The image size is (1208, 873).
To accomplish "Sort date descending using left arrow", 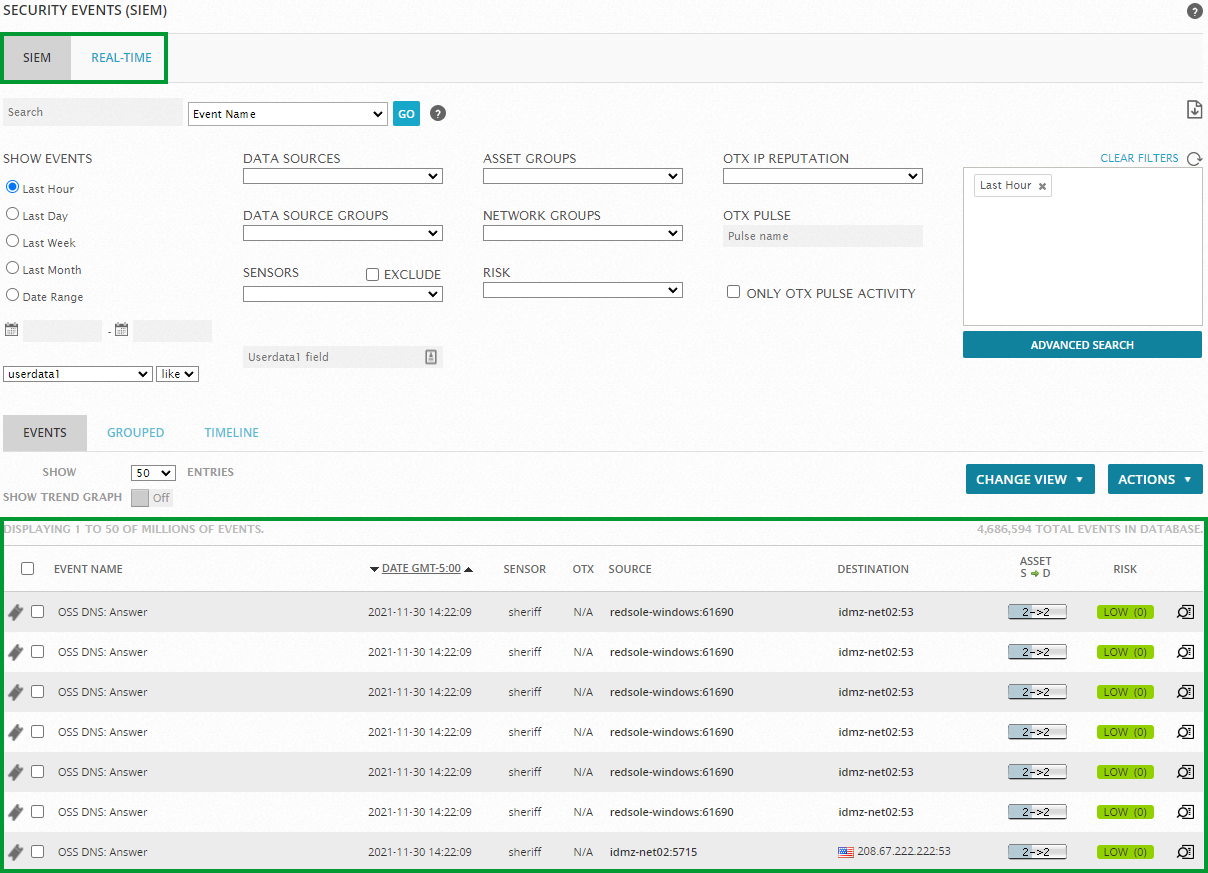I will click(375, 569).
